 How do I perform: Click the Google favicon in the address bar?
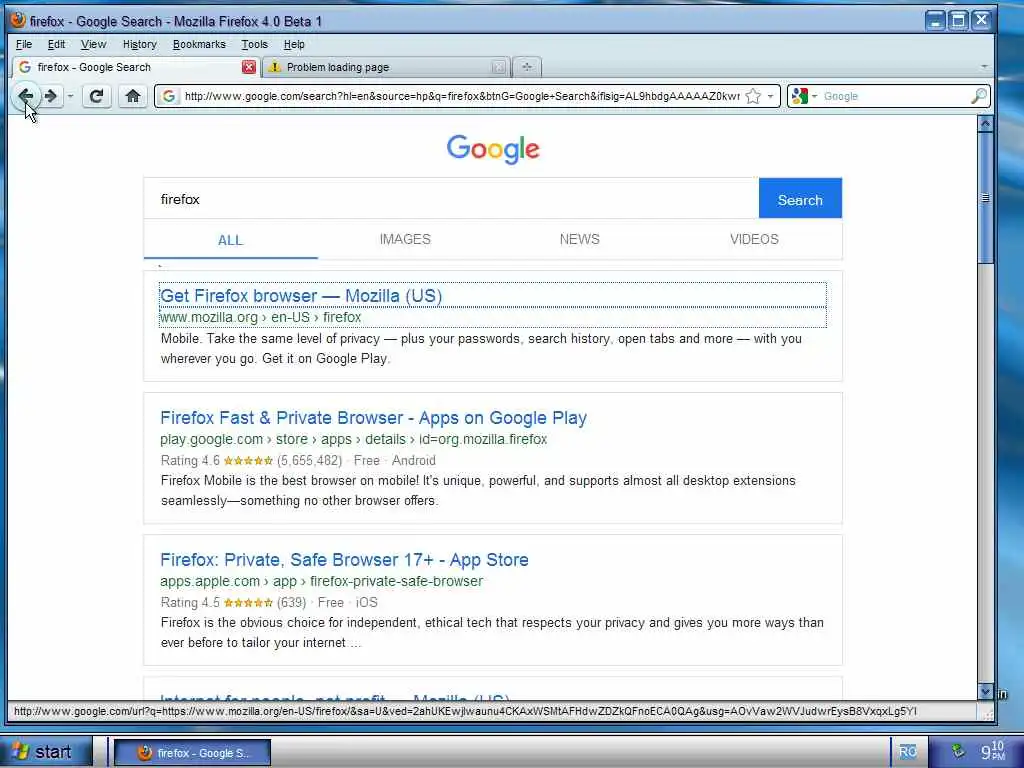pos(169,96)
